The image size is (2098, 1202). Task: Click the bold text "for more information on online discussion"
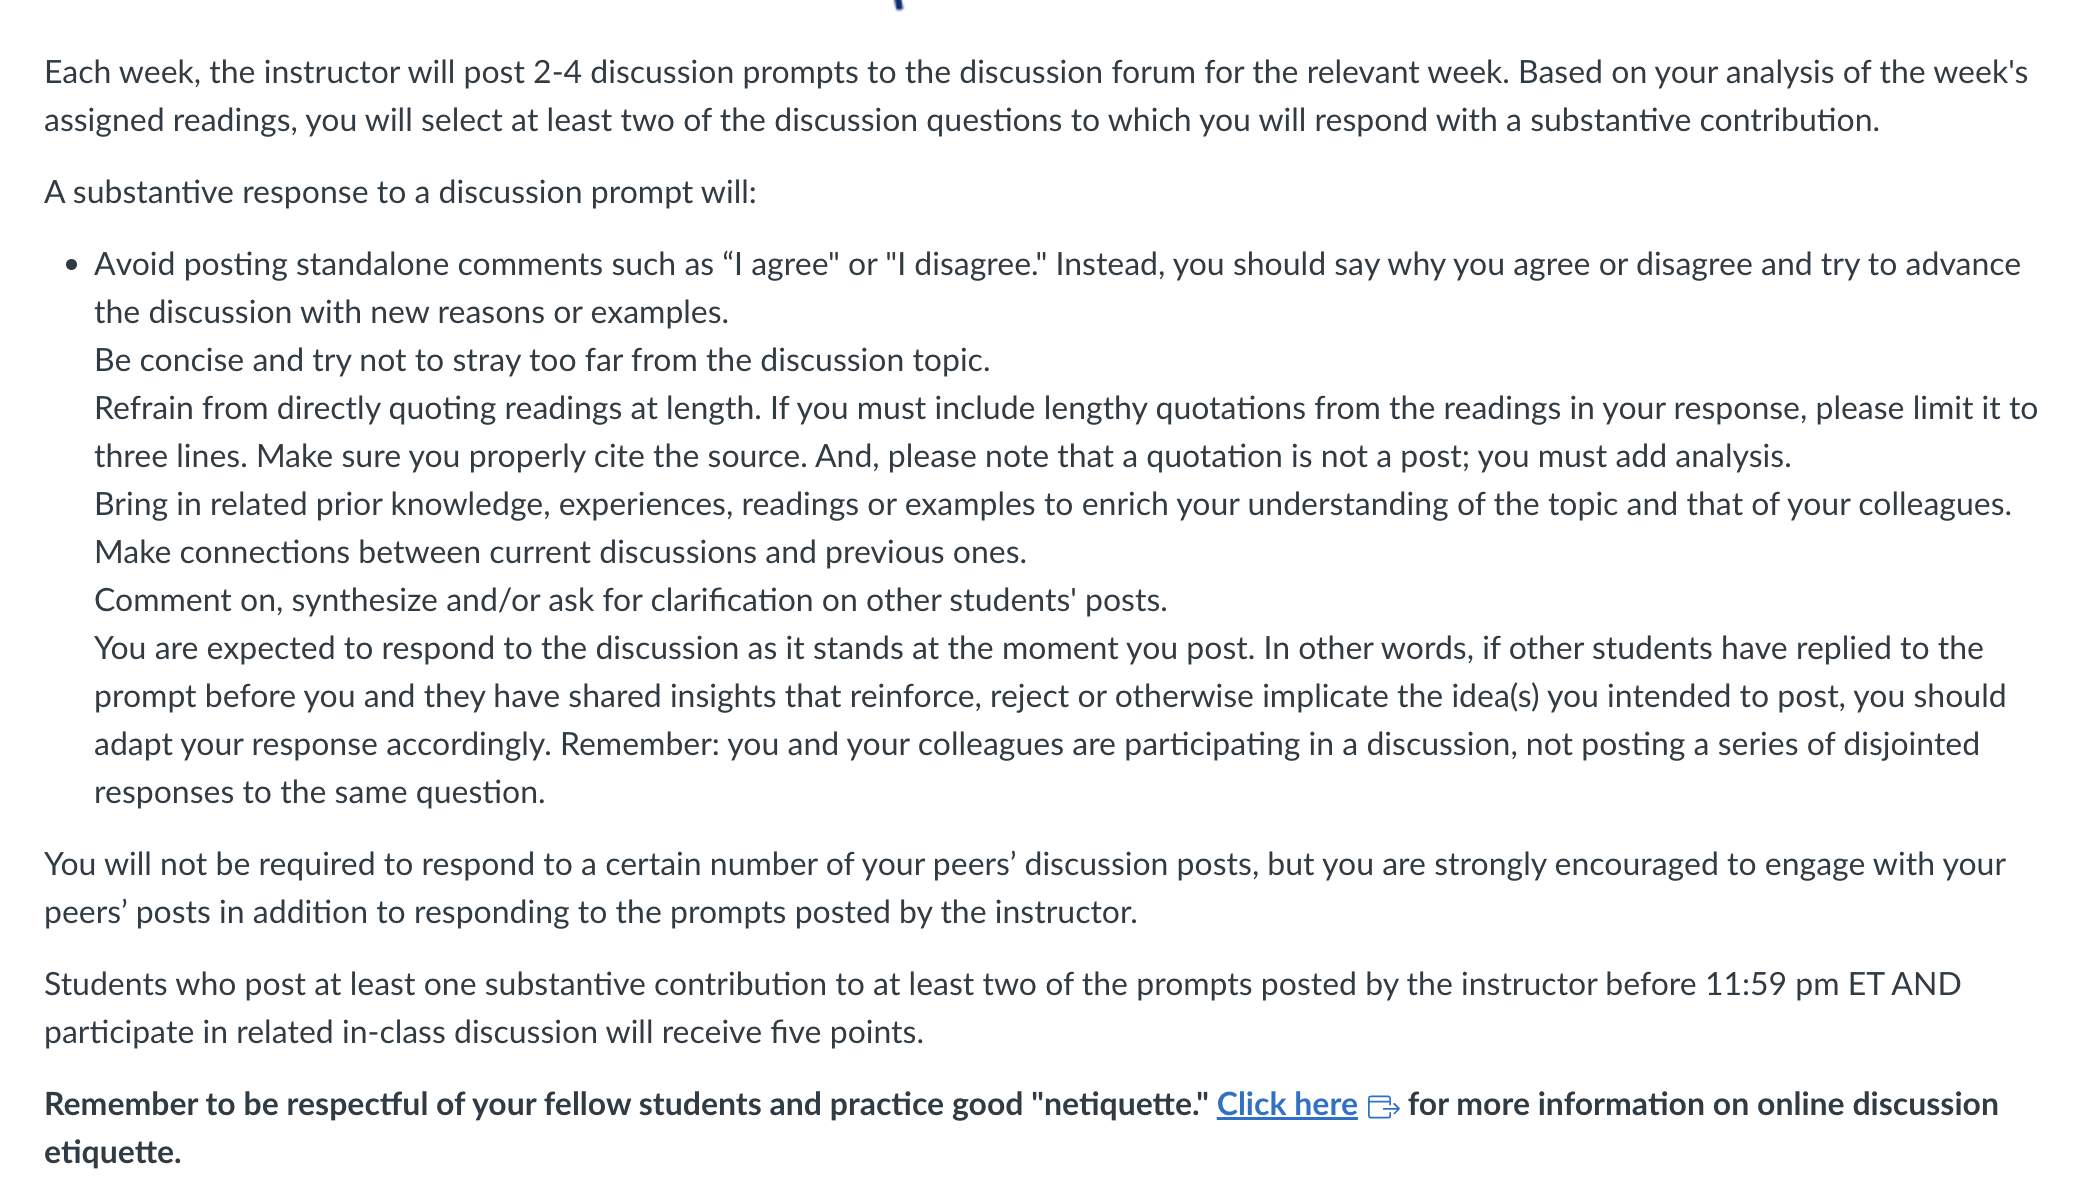[x=1703, y=1104]
